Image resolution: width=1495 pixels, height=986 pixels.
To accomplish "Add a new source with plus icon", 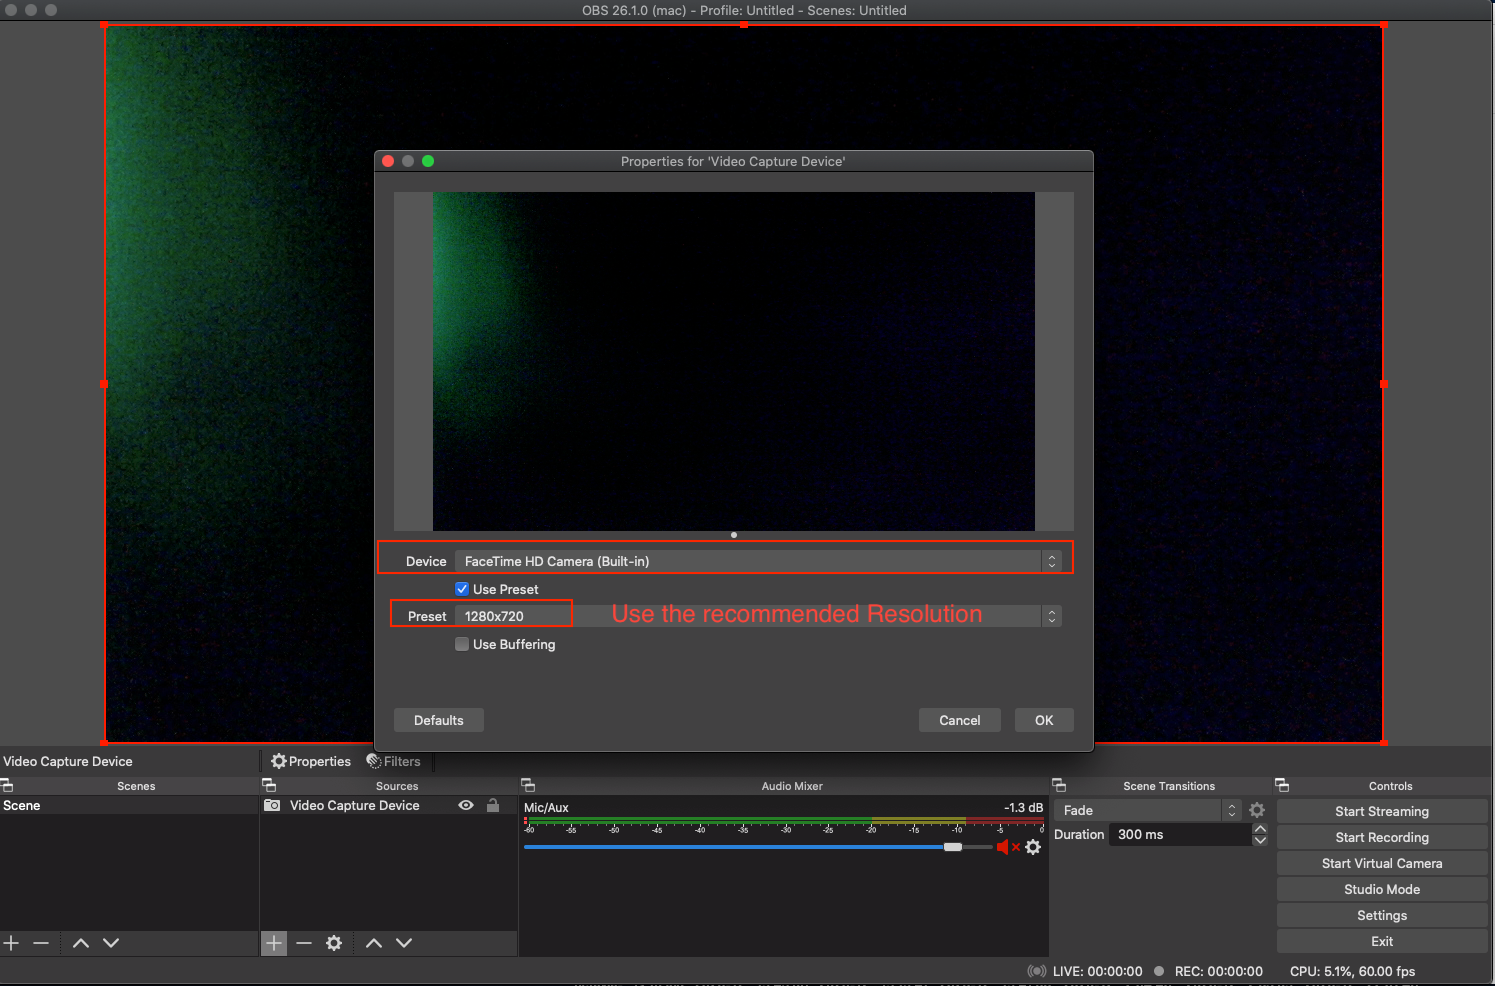I will point(274,943).
